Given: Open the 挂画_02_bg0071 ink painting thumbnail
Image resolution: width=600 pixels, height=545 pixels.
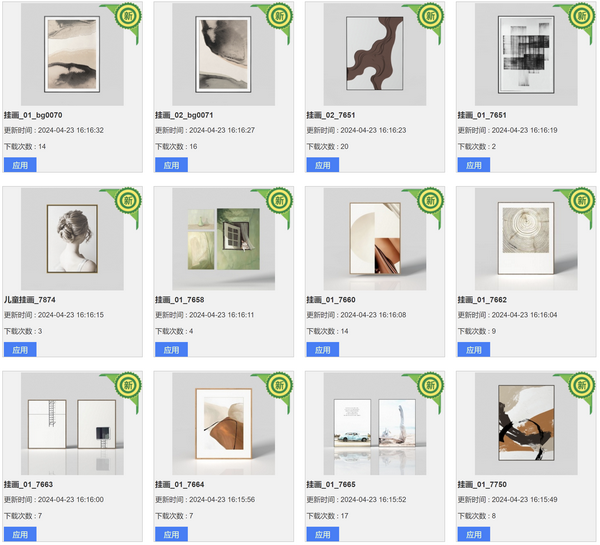Looking at the screenshot, I should pyautogui.click(x=223, y=54).
